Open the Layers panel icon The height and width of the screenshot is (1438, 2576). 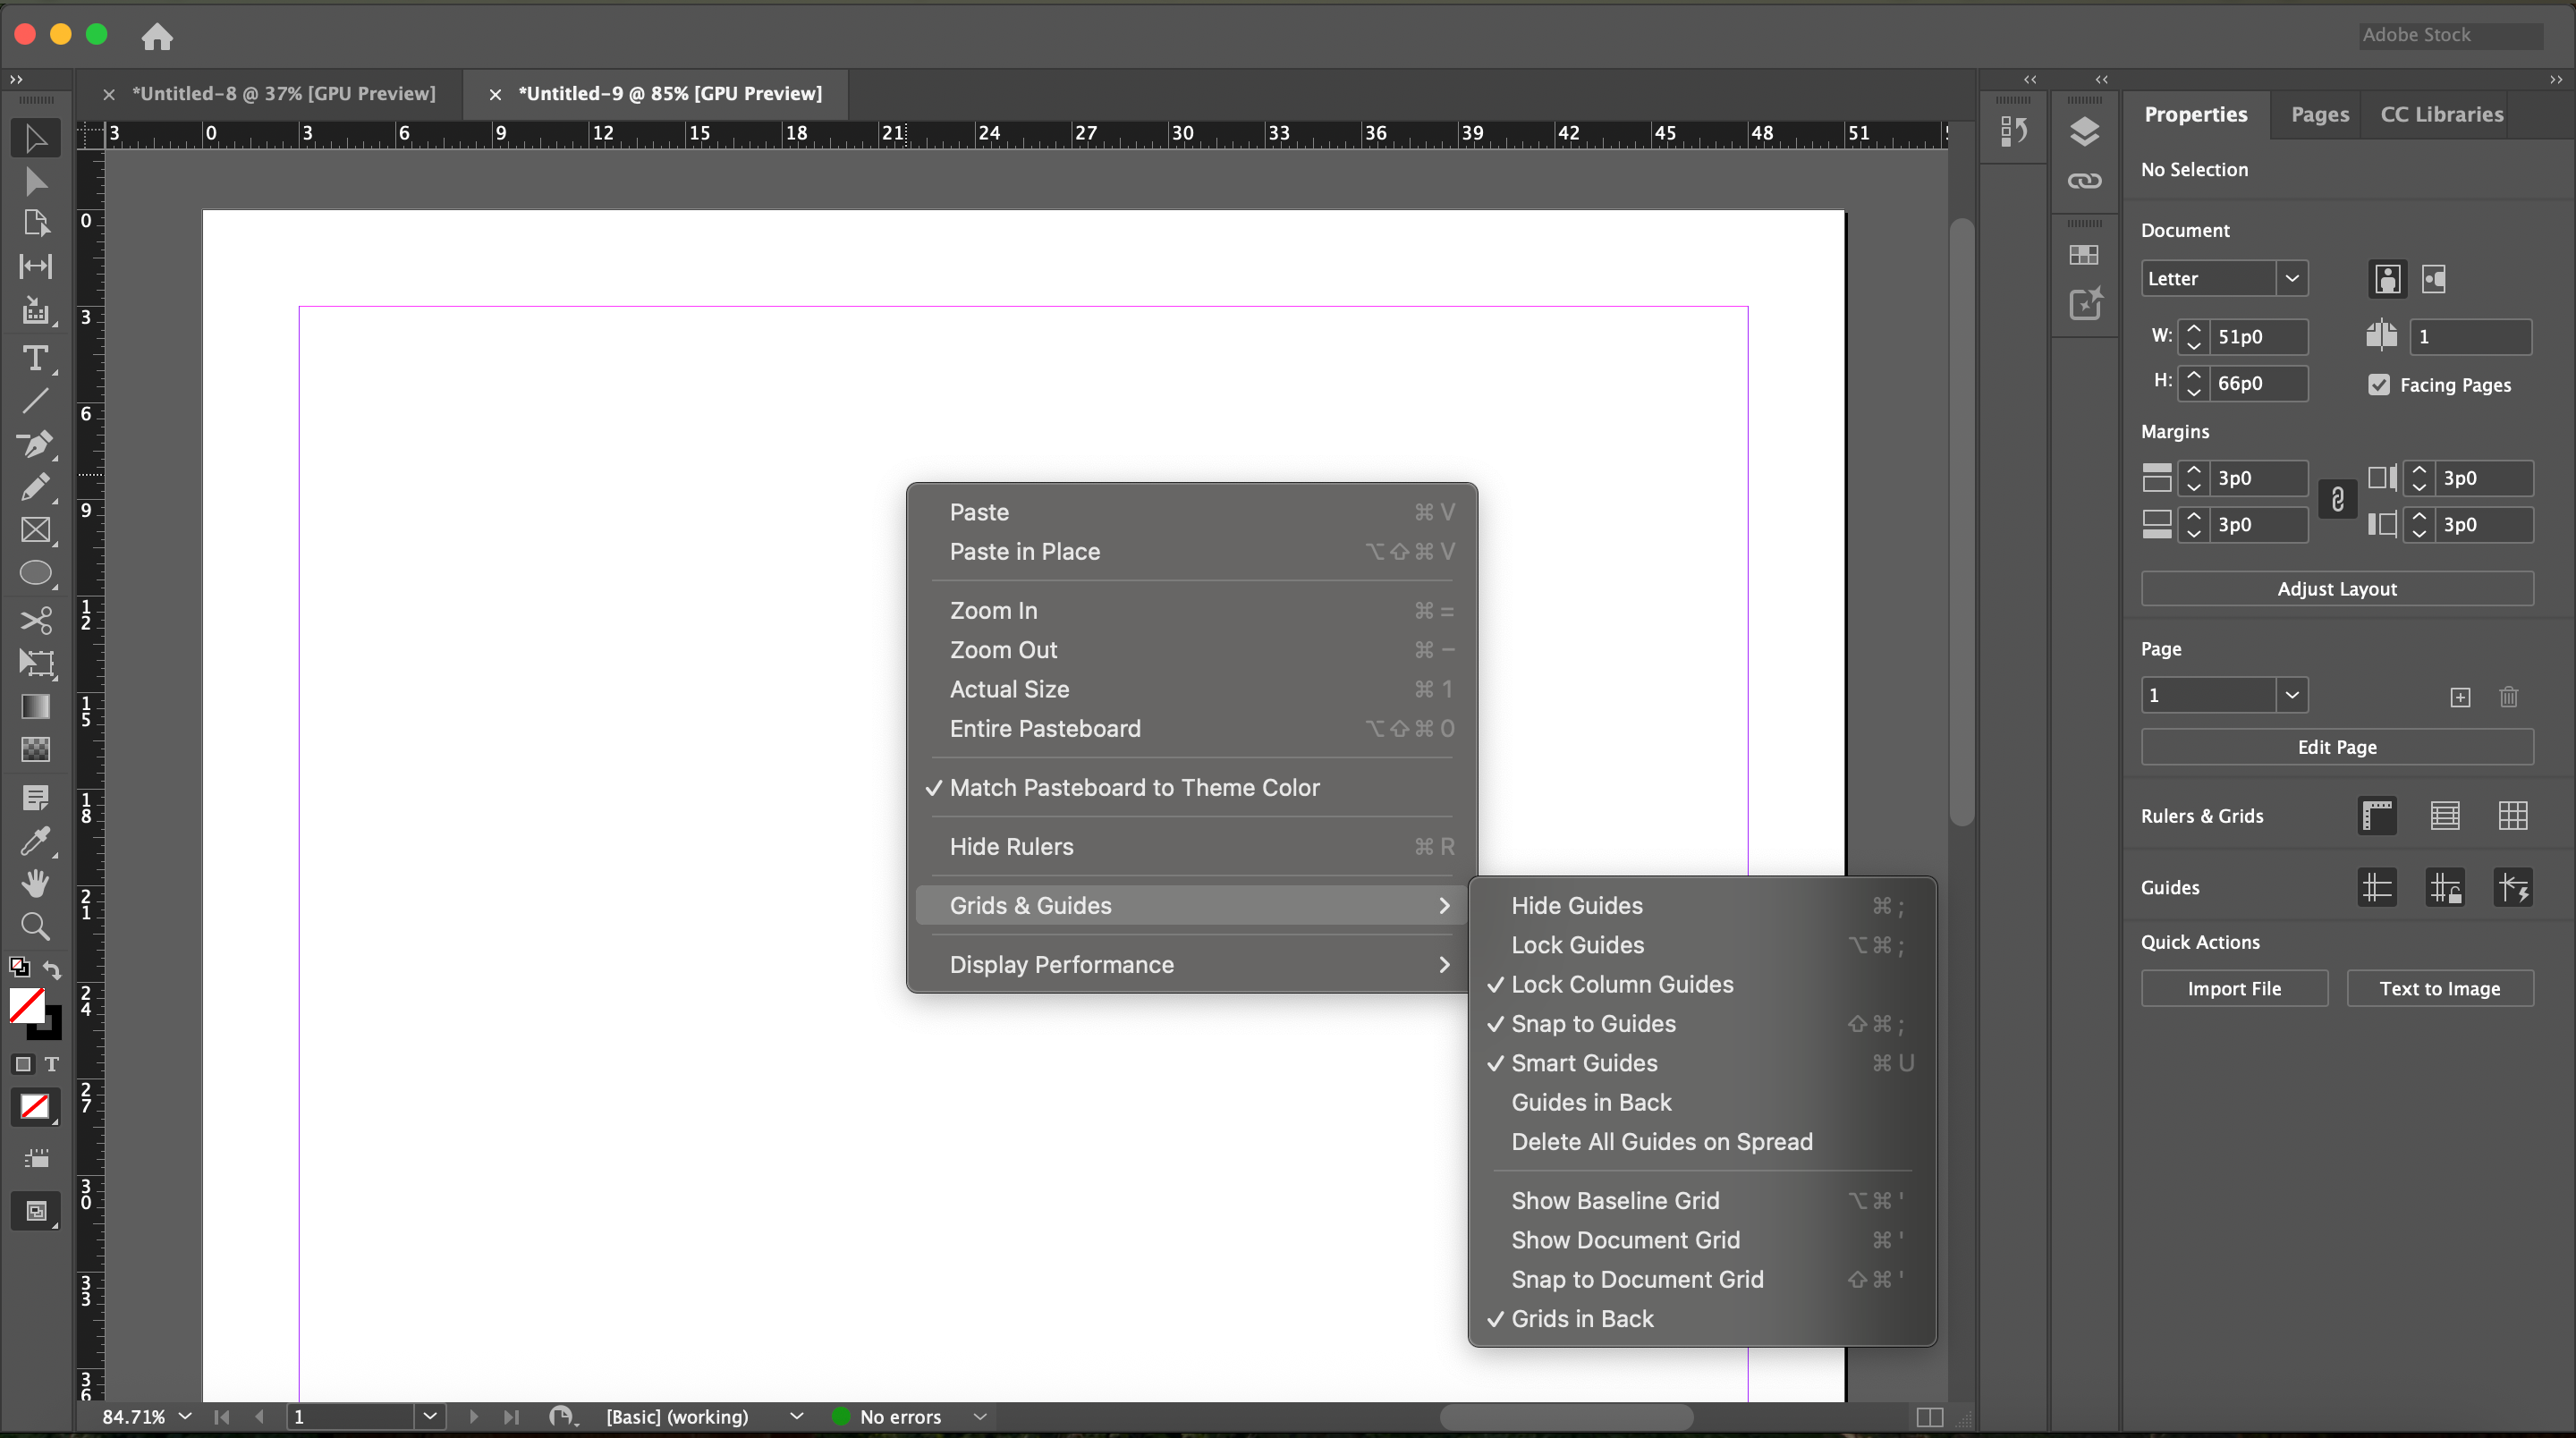[2084, 131]
